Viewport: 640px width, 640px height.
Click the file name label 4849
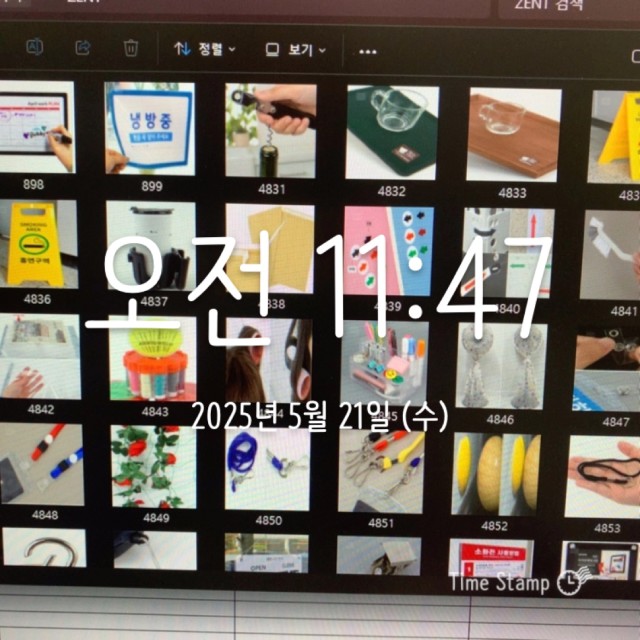pos(156,518)
